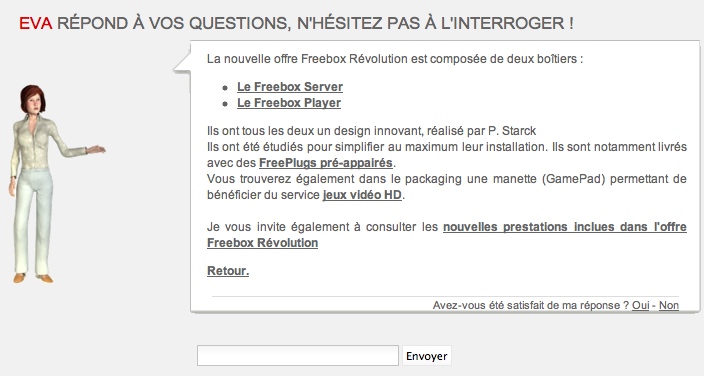Image resolution: width=704 pixels, height=376 pixels.
Task: Click the red EVA word in heading
Action: [35, 23]
